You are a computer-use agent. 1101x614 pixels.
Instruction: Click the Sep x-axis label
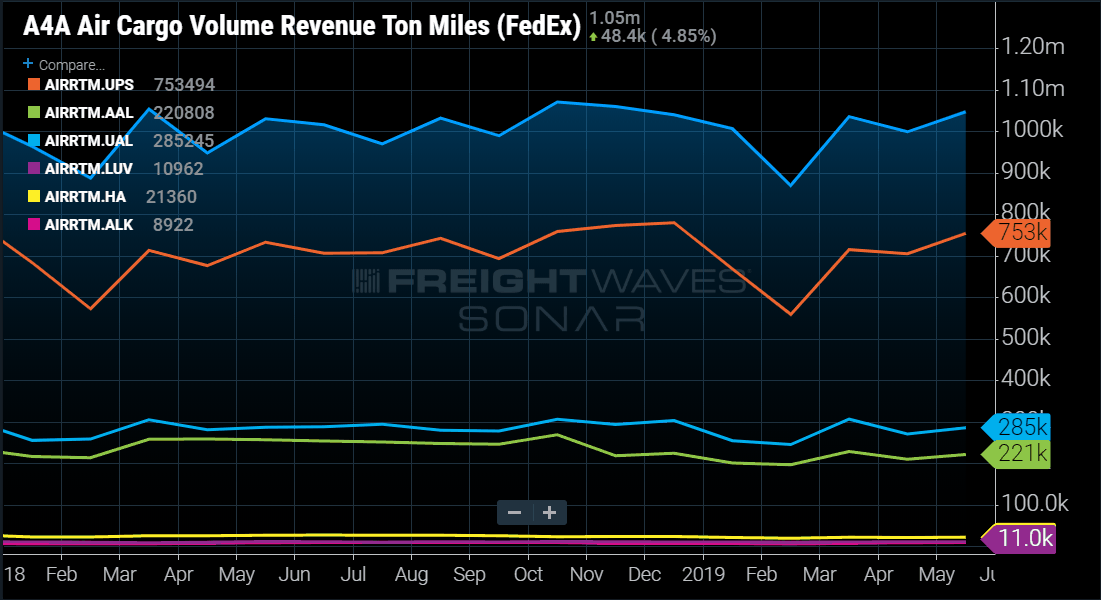pyautogui.click(x=470, y=575)
